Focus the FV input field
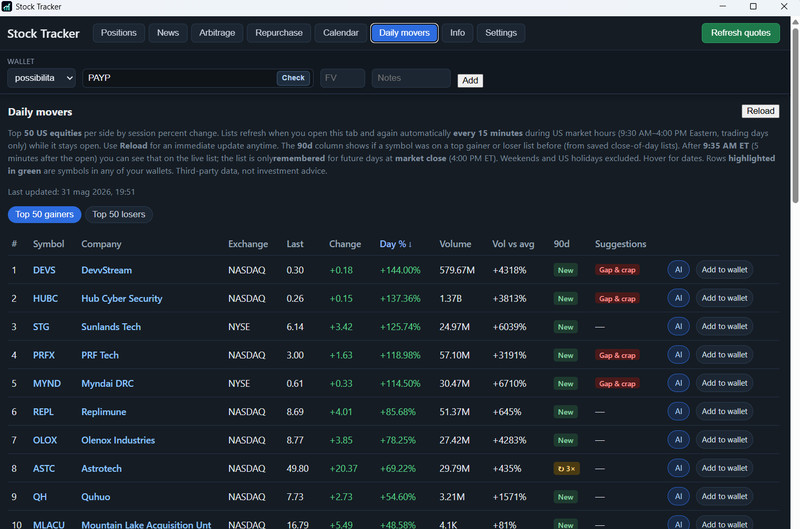This screenshot has height=529, width=800. (x=342, y=78)
